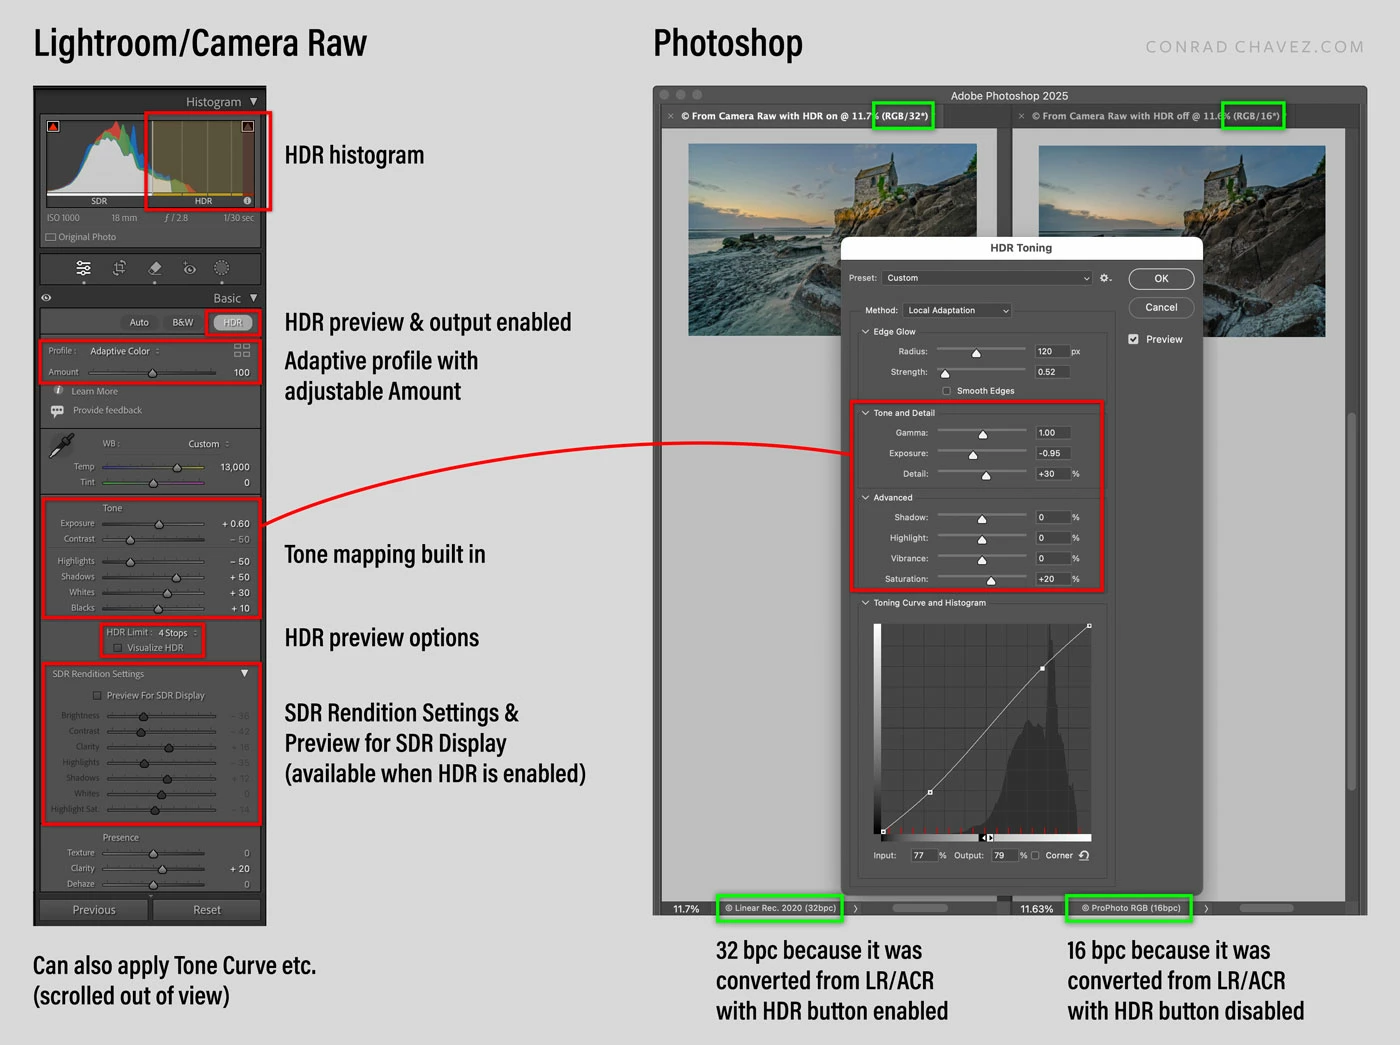
Task: Collapse the Histogram panel
Action: pos(254,102)
